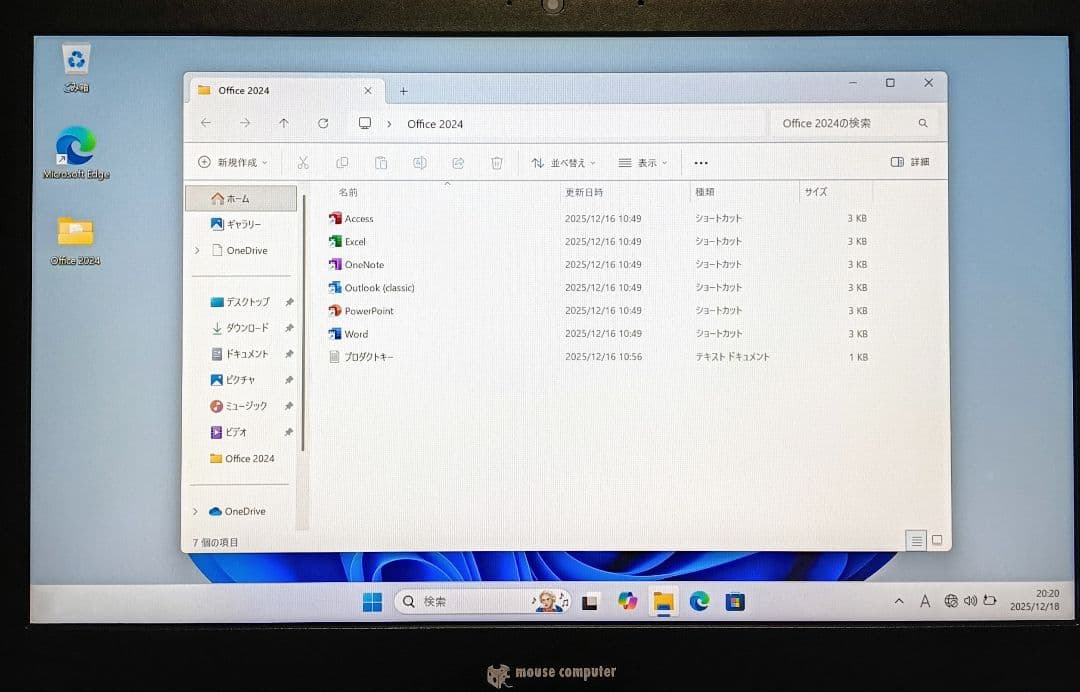Click the Delete trash icon in toolbar
1080x692 pixels.
[x=497, y=163]
